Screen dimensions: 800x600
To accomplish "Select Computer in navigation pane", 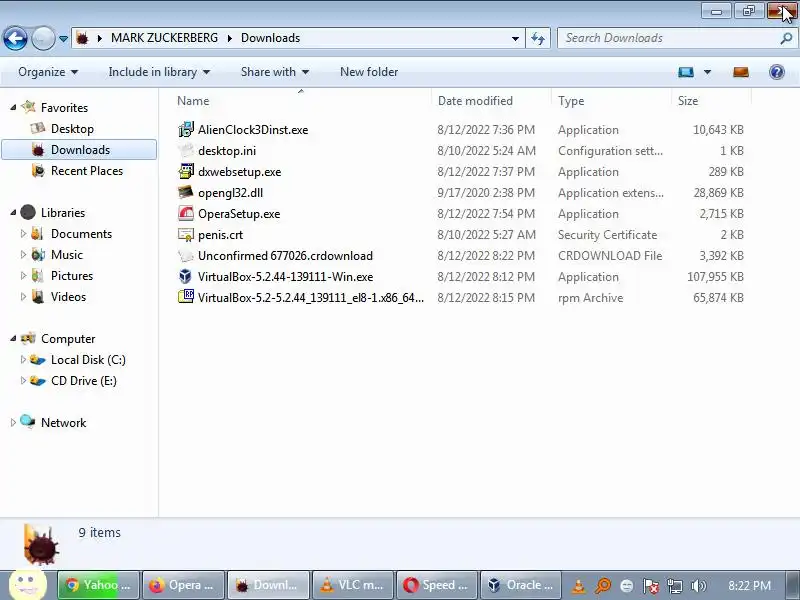I will tap(68, 339).
